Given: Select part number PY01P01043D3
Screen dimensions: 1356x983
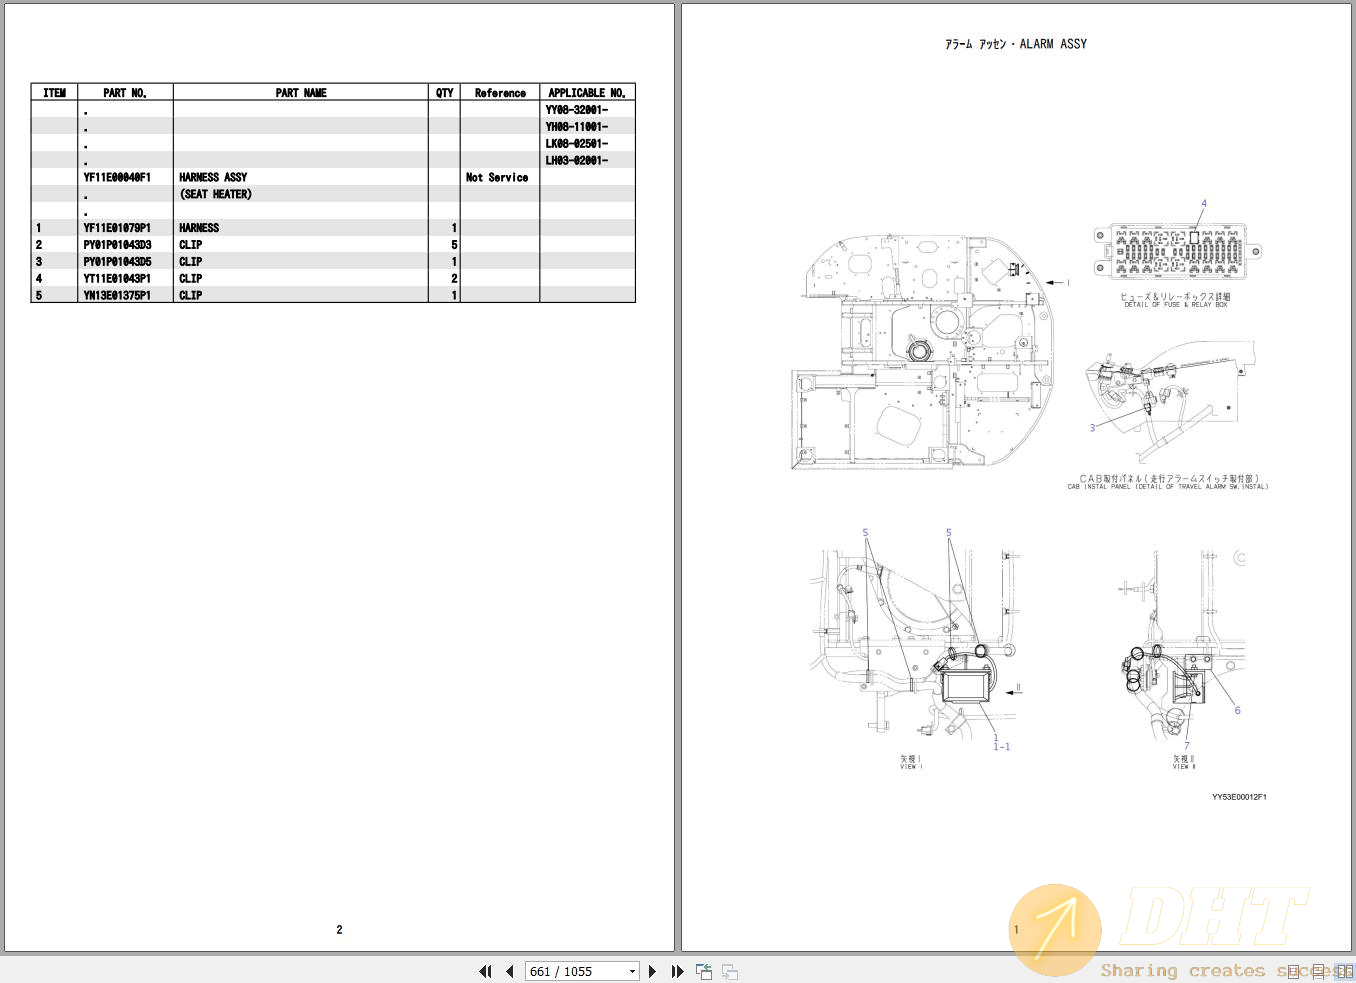Looking at the screenshot, I should coord(118,245).
